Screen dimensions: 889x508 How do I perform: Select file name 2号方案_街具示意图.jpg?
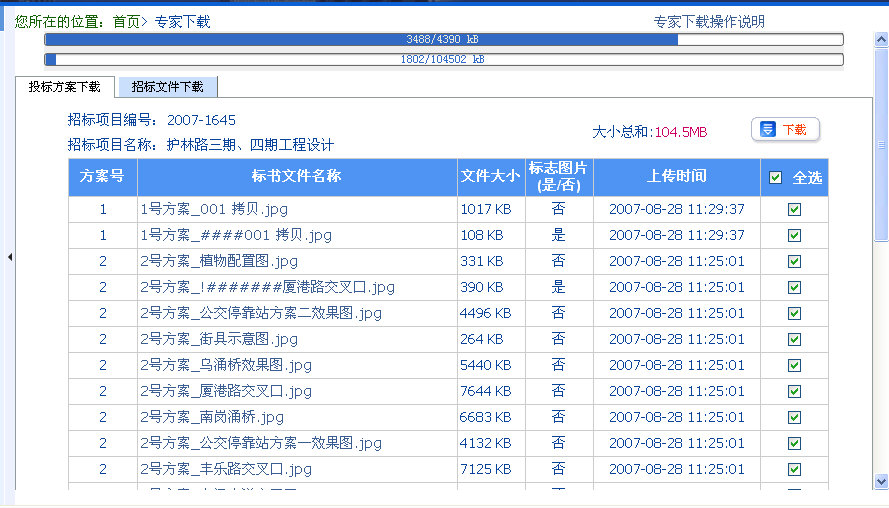click(219, 340)
